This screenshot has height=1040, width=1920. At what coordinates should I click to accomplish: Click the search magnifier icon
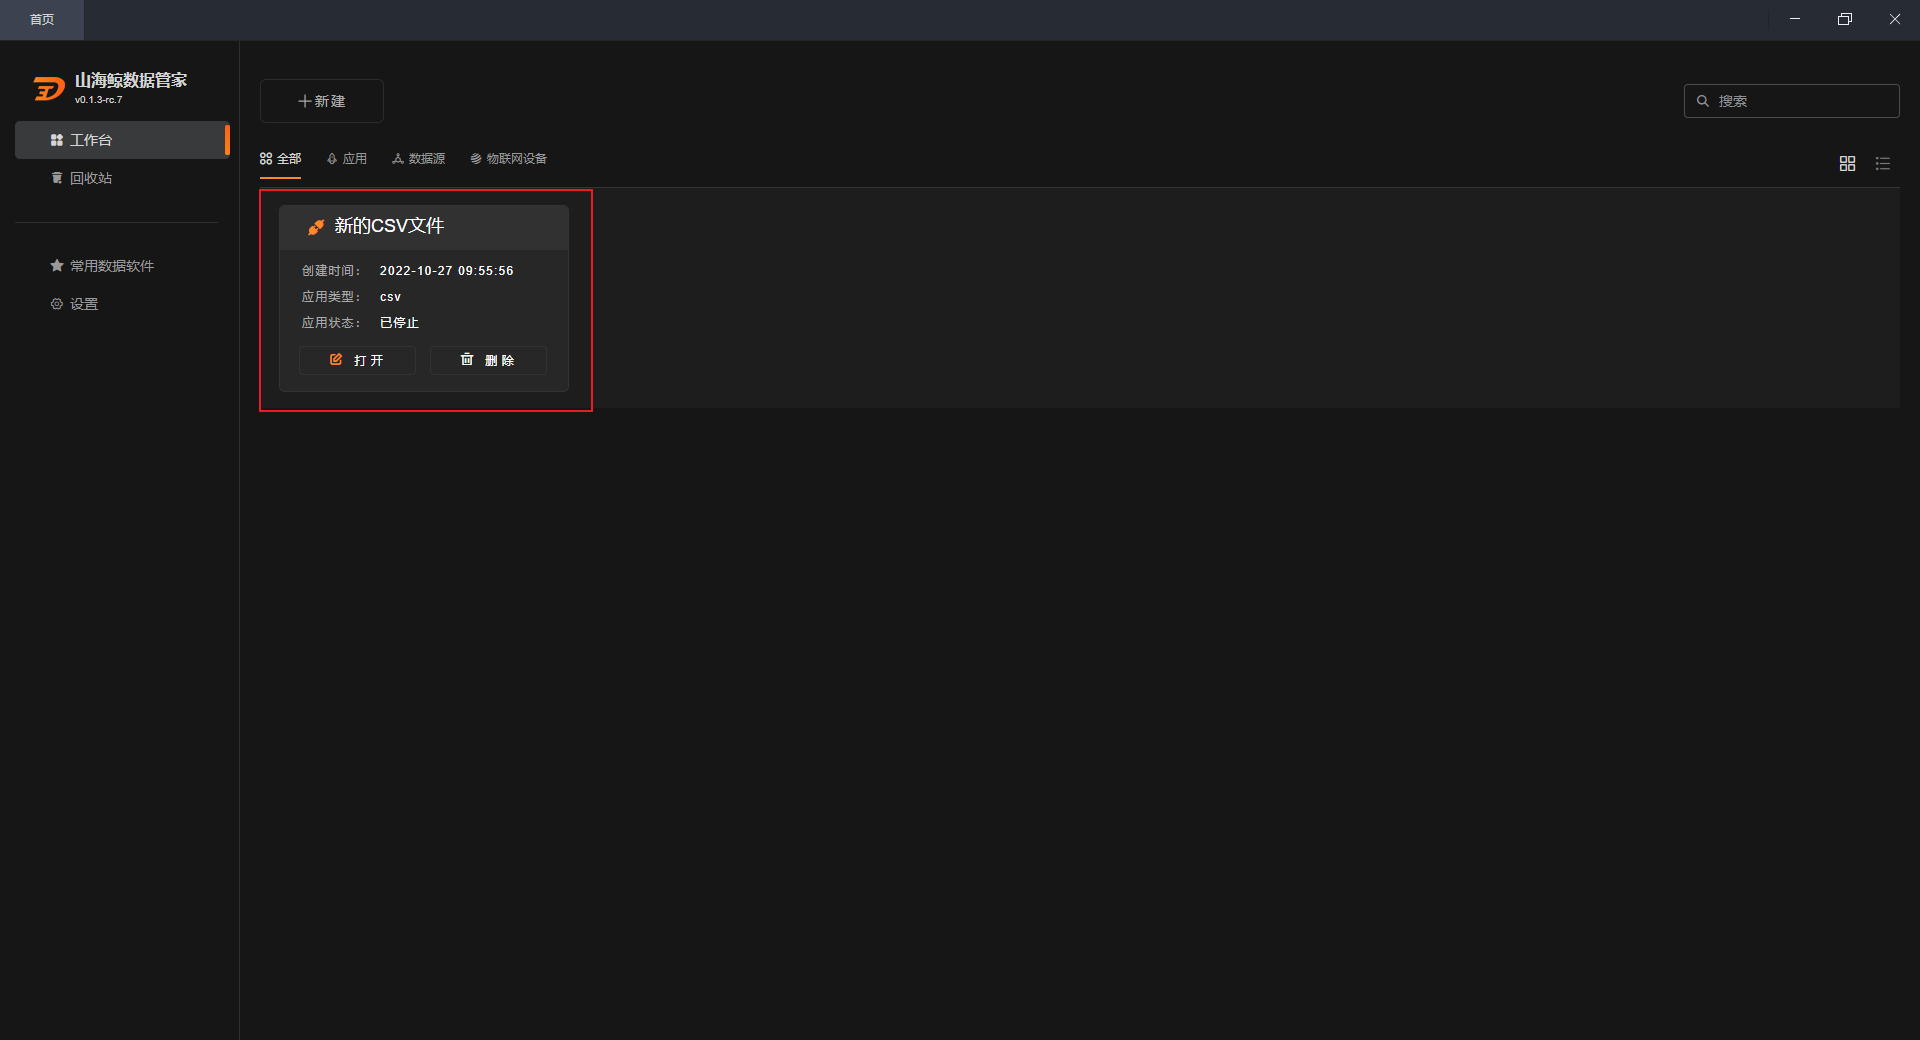click(x=1703, y=101)
